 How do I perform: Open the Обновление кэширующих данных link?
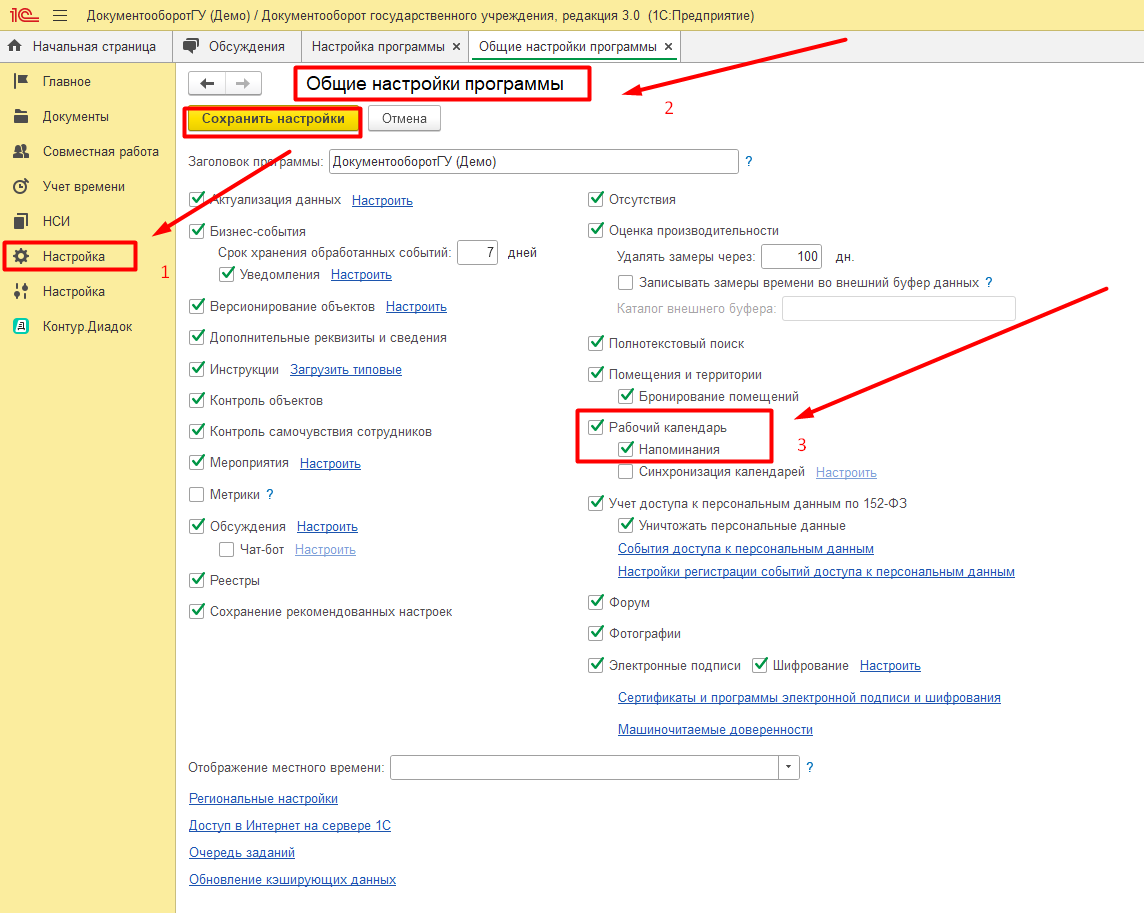pos(293,879)
